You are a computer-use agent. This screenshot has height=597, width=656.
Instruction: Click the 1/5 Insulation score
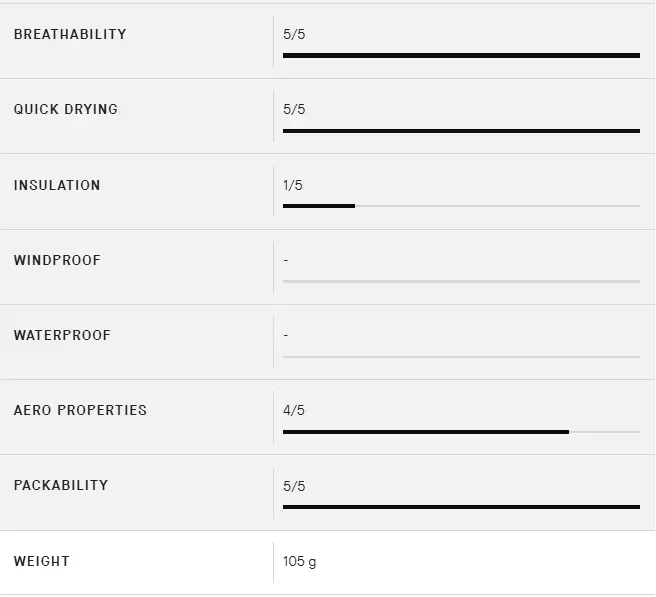pos(293,185)
